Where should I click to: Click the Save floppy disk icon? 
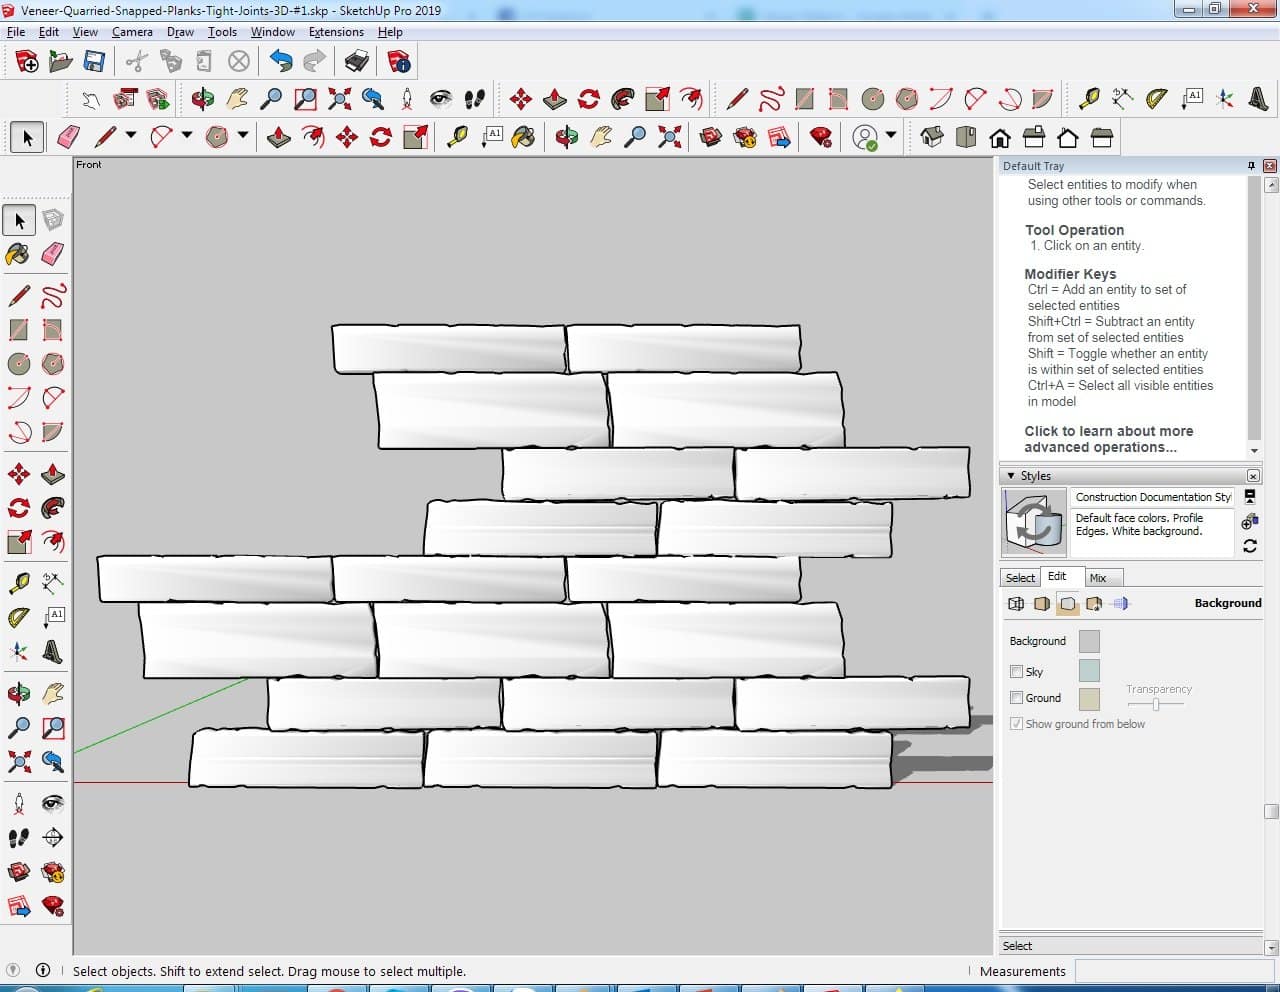pyautogui.click(x=94, y=62)
